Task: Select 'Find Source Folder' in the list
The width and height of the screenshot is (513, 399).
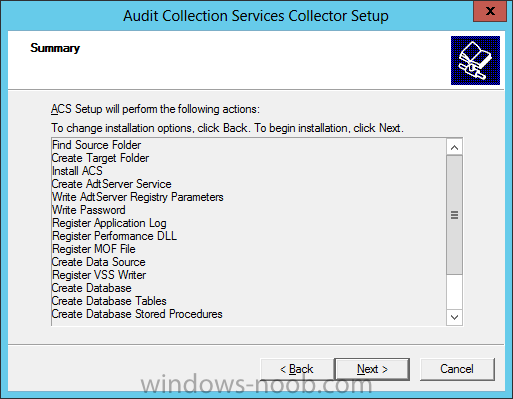Action: [x=96, y=145]
